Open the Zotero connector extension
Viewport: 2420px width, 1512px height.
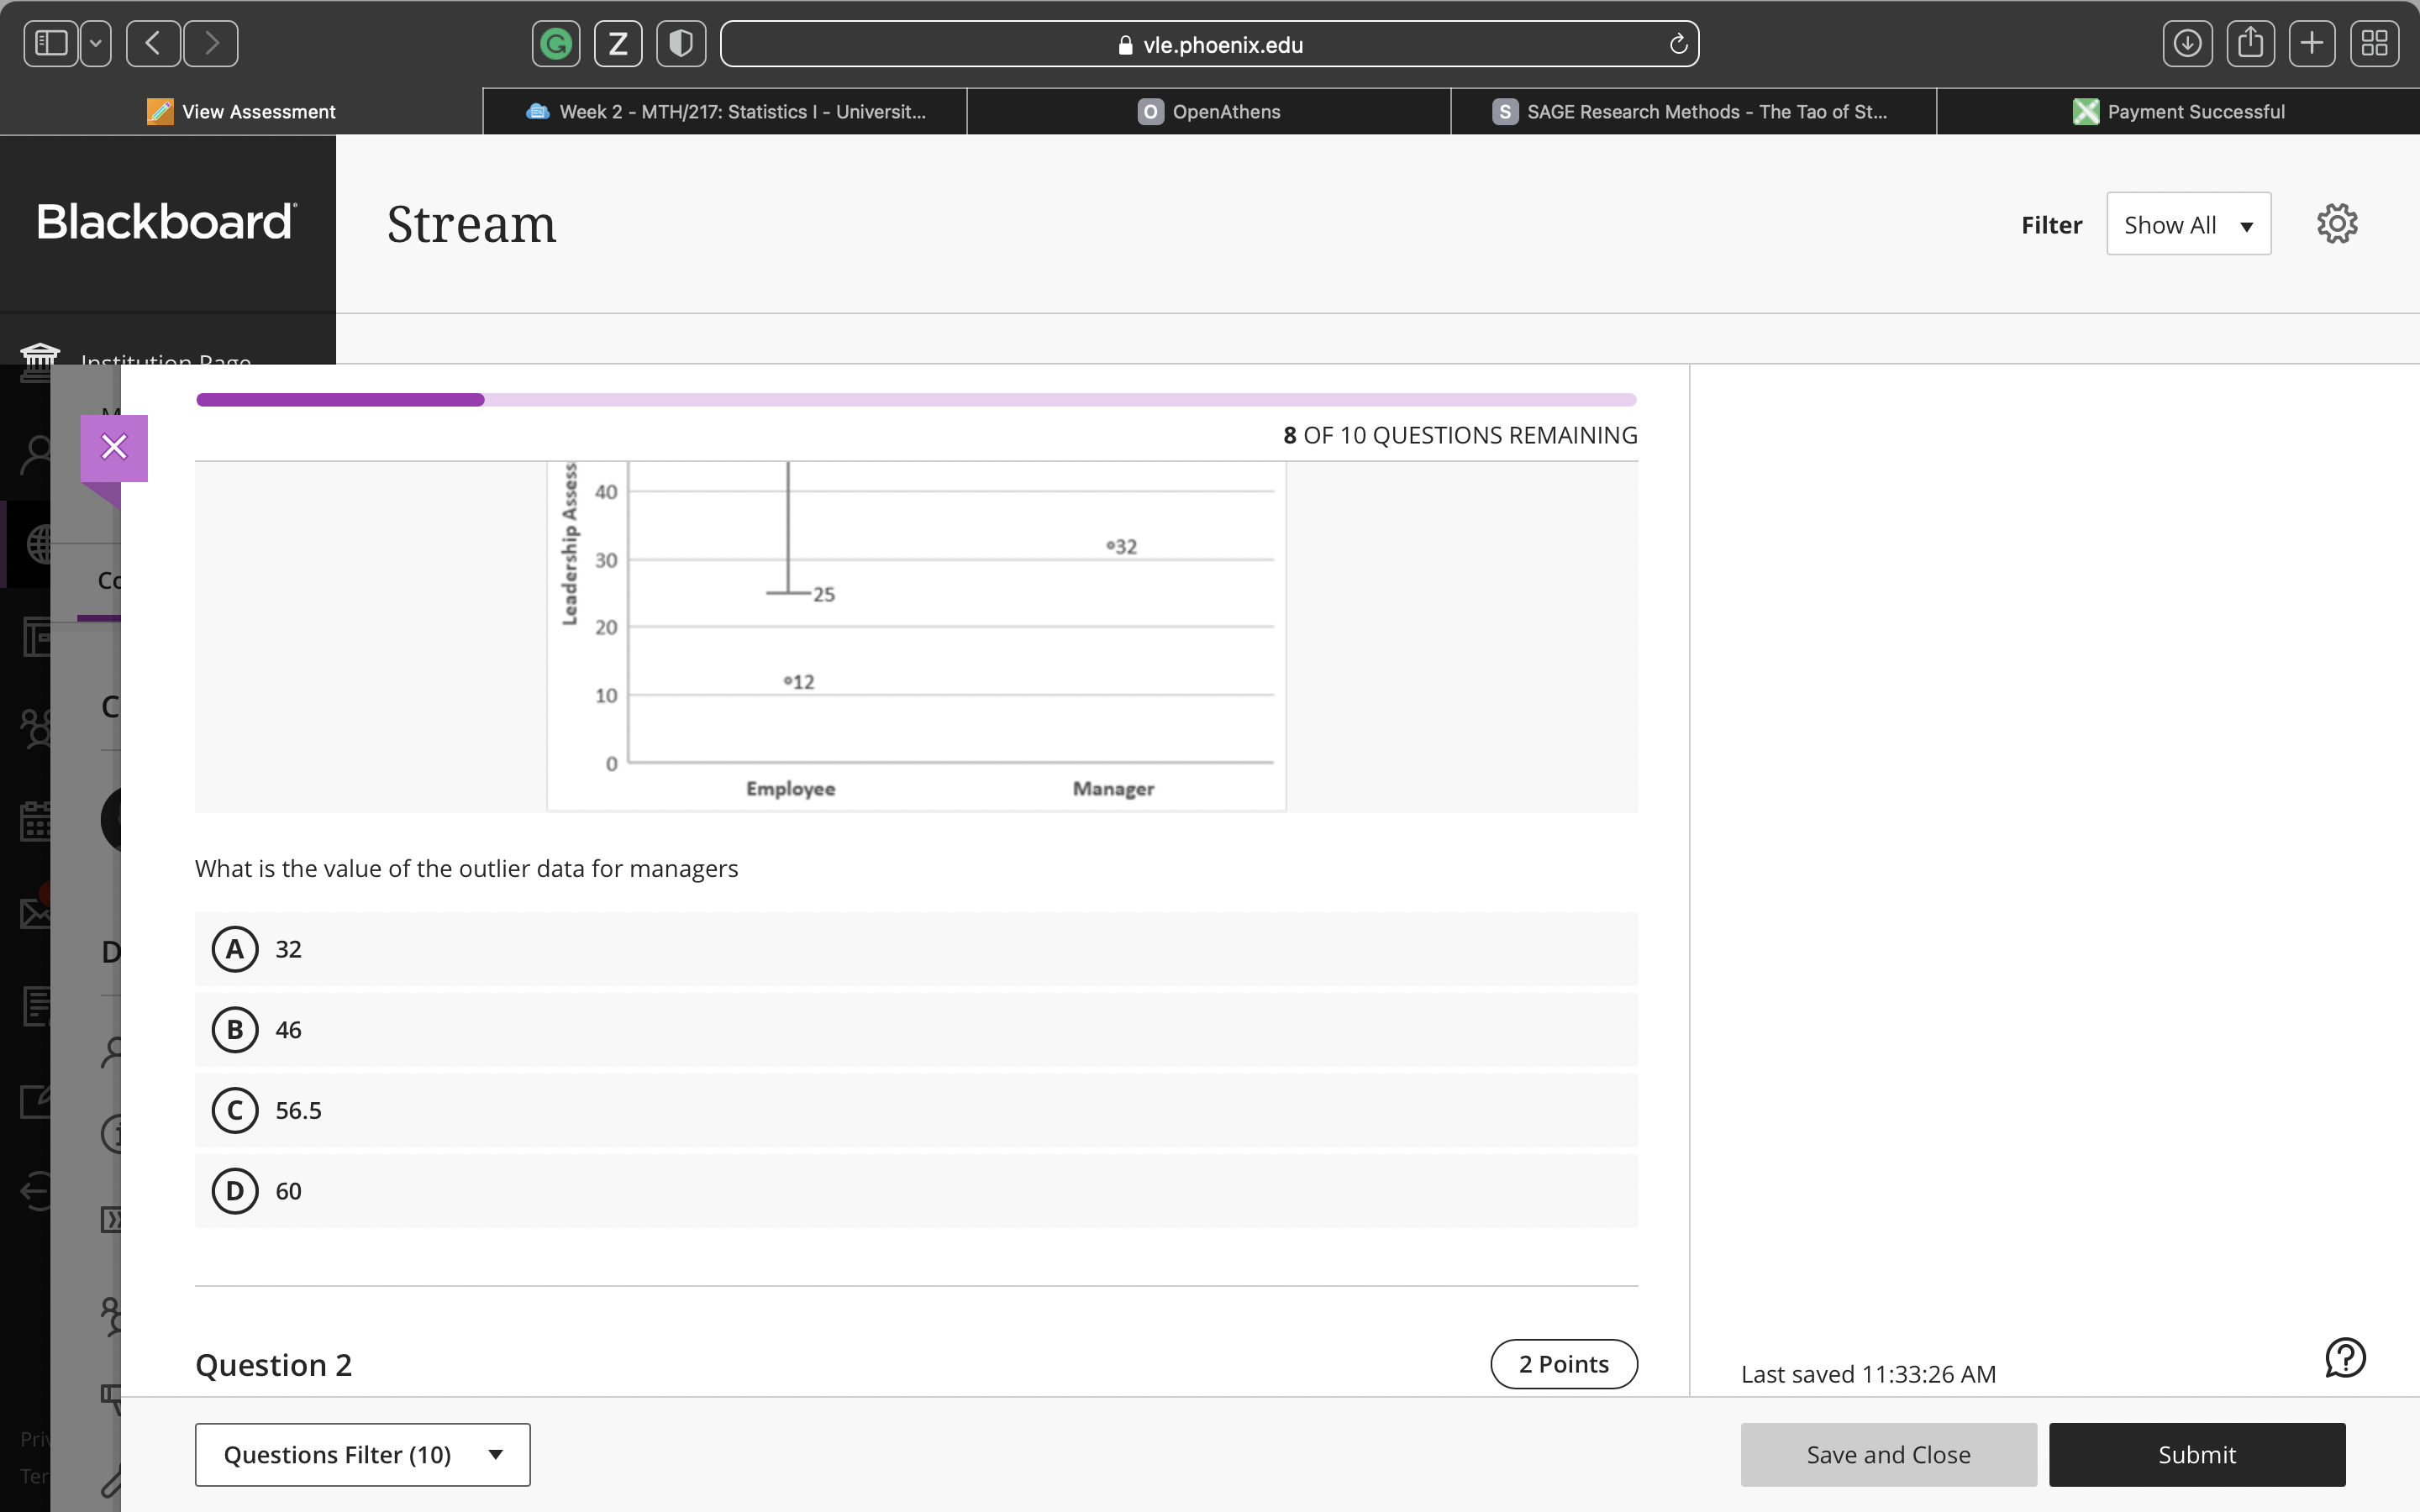(618, 44)
